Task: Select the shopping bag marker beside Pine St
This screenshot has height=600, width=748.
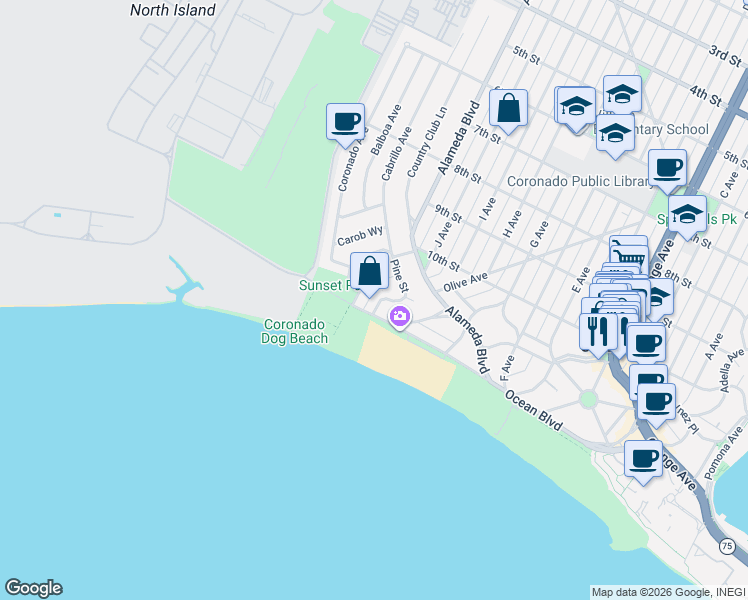Action: [369, 272]
